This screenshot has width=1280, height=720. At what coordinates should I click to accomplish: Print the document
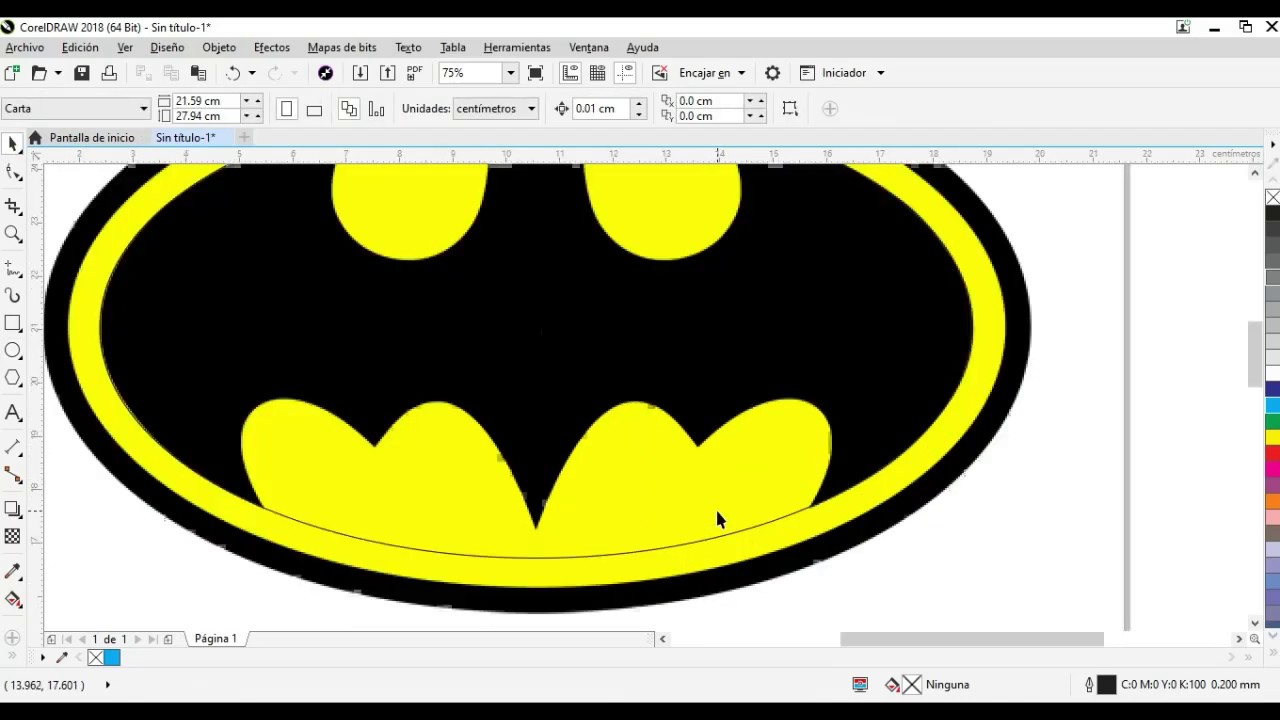[109, 73]
